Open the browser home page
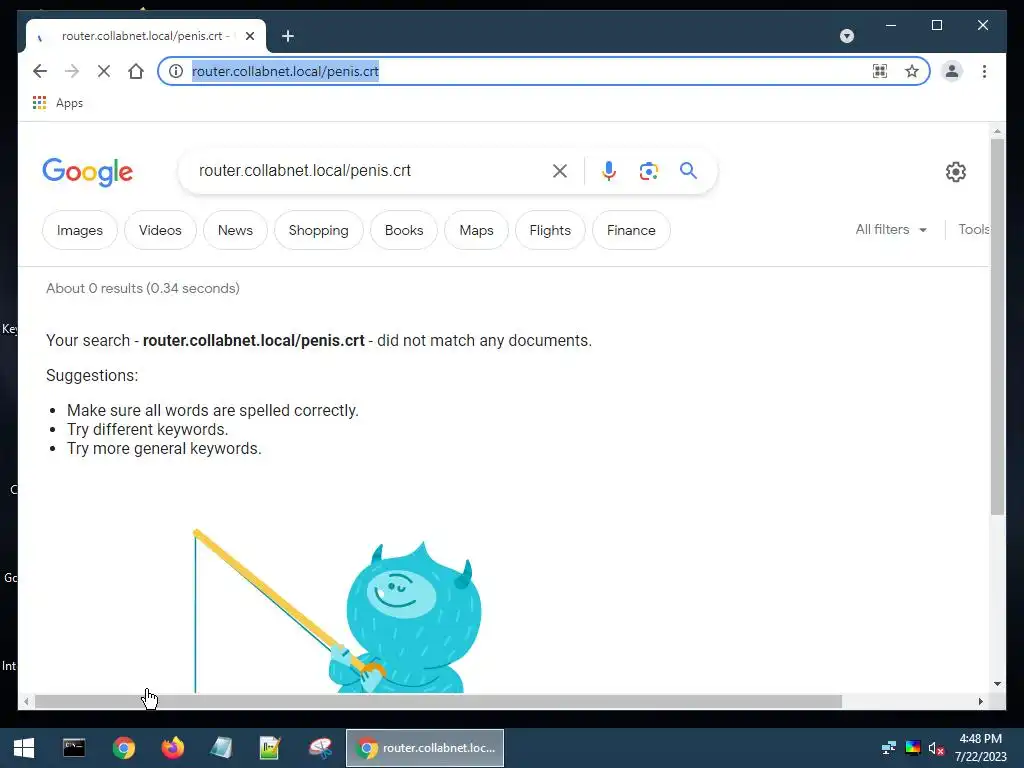This screenshot has width=1024, height=768. (x=136, y=71)
